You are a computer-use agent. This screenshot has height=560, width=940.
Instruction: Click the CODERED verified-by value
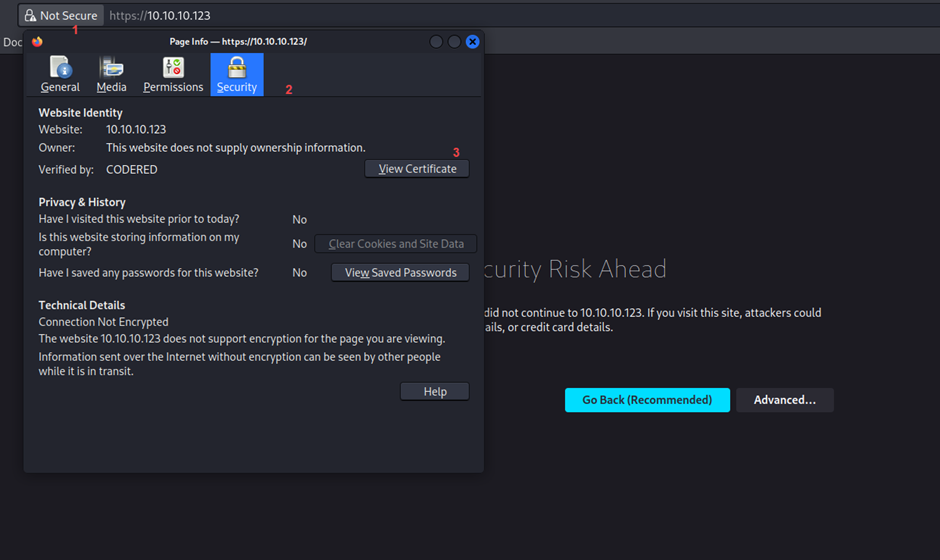tap(131, 170)
